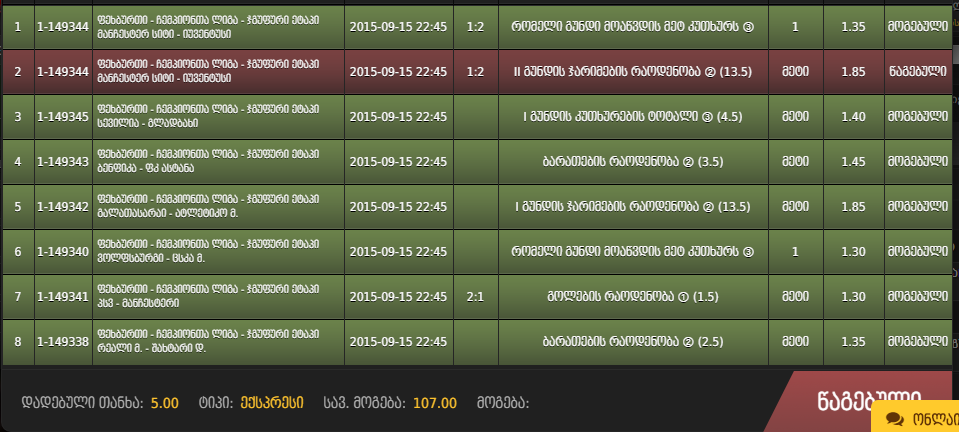This screenshot has height=432, width=959.
Task: Click the მეტი selection in the სევილია row
Action: tap(795, 117)
